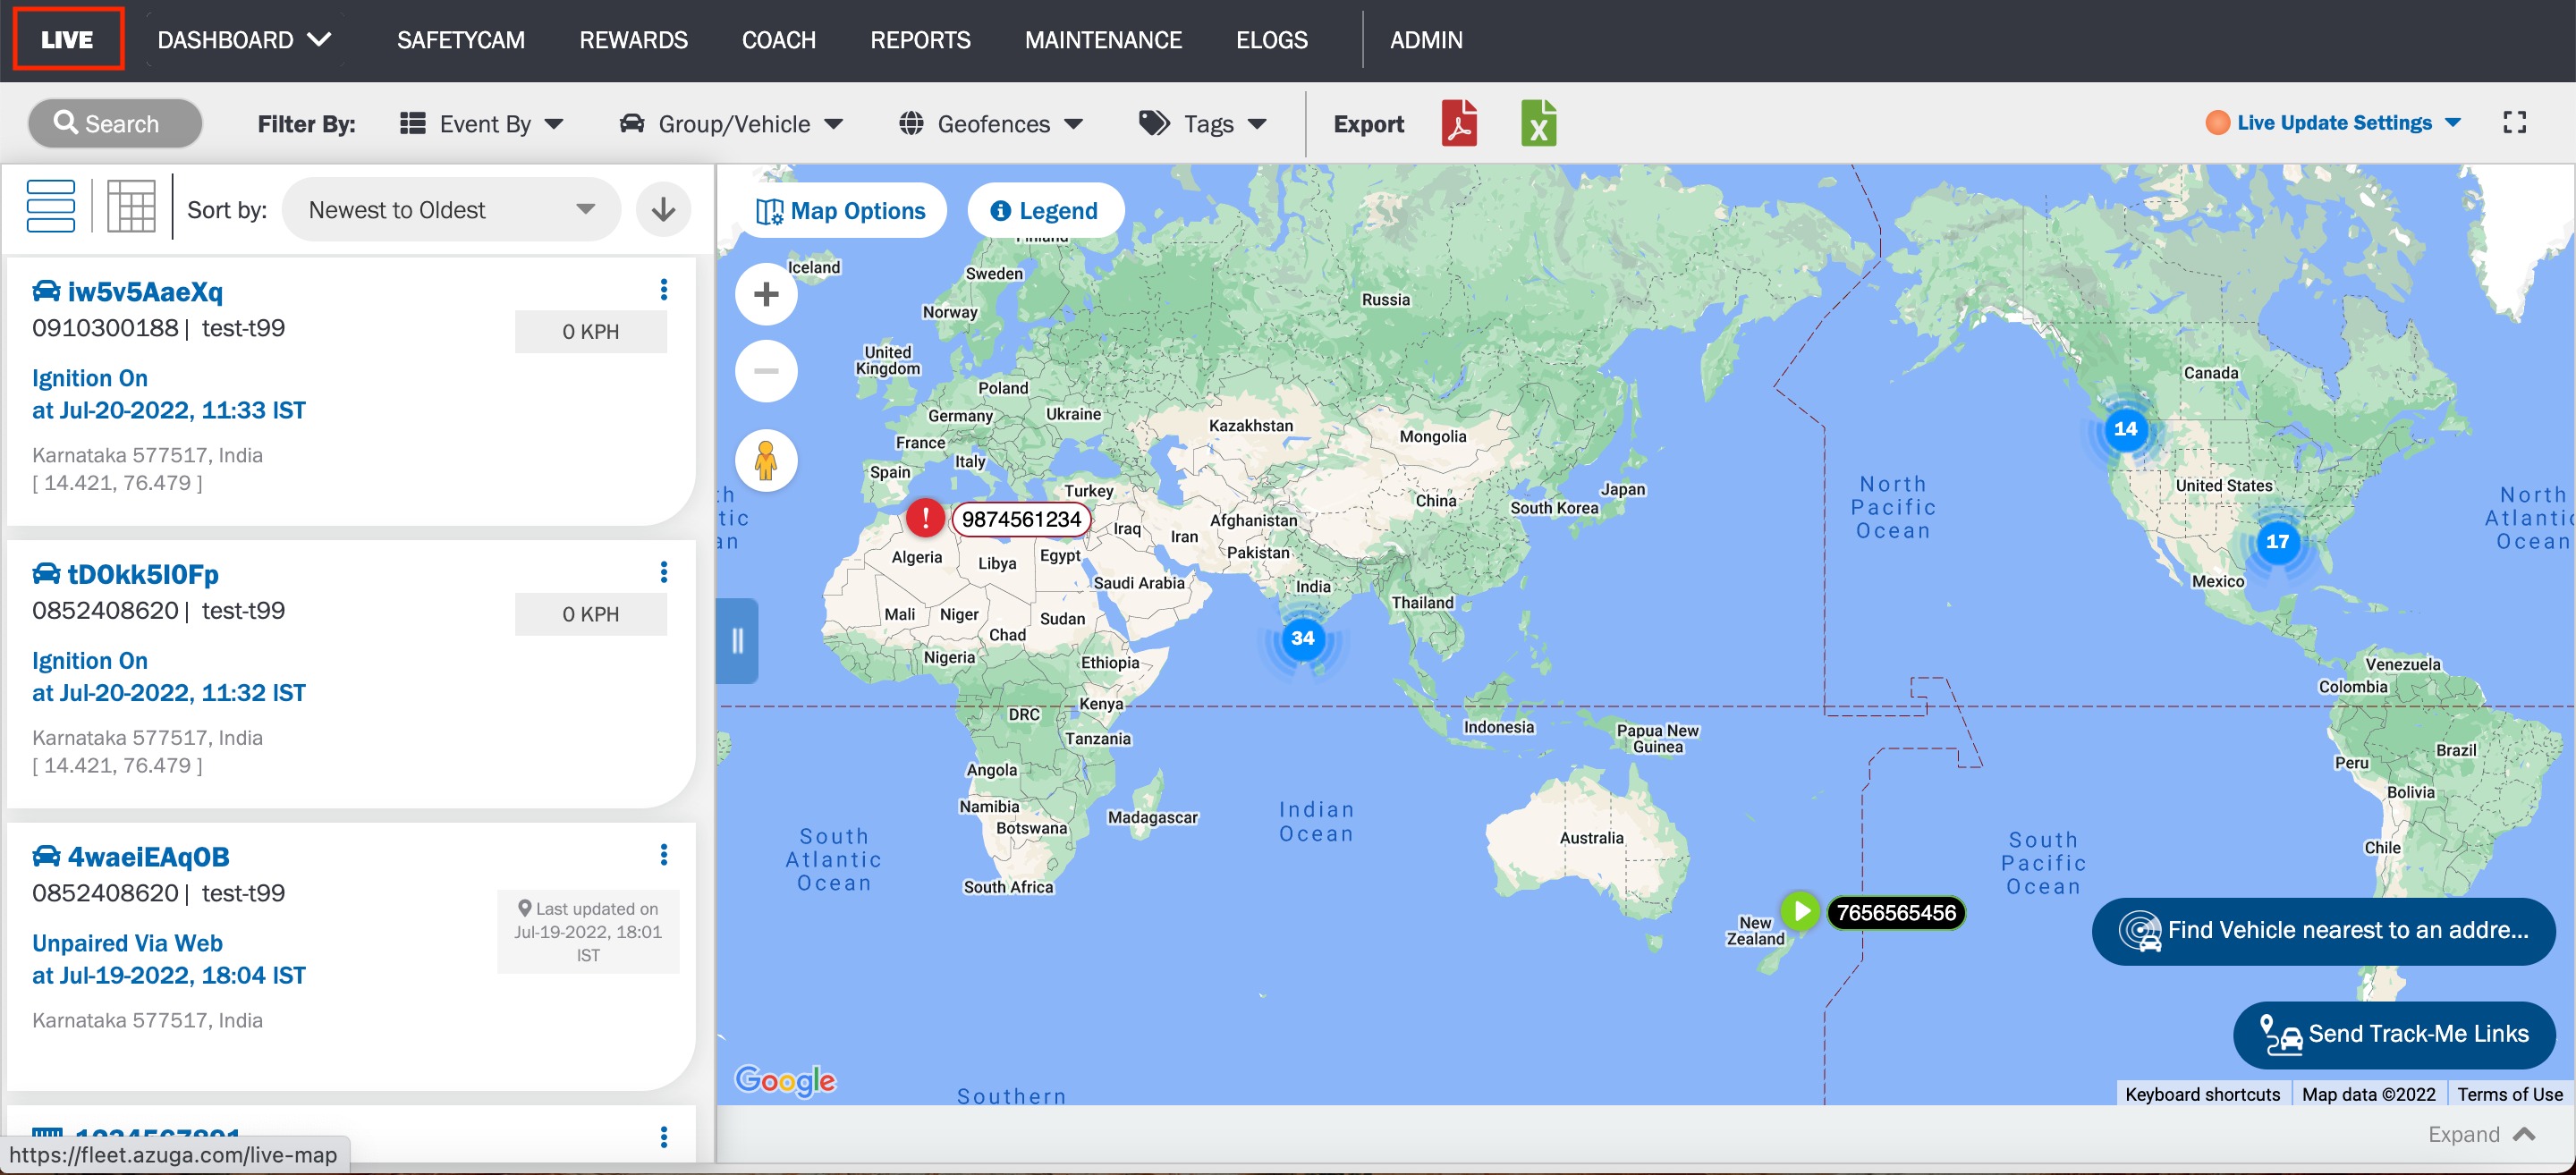Export vehicle list as PDF
The height and width of the screenshot is (1175, 2576).
coord(1459,123)
